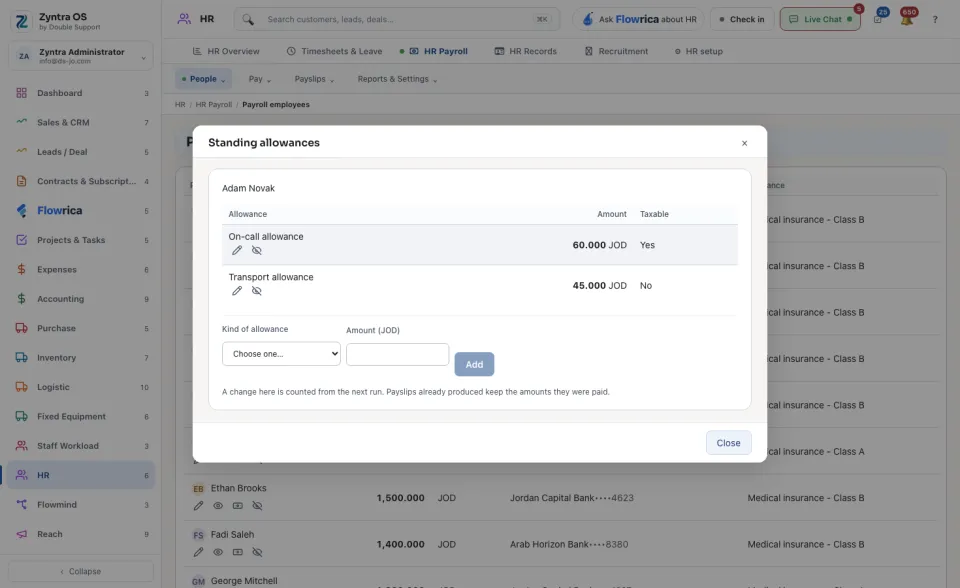The image size is (960, 588).
Task: Expand the Reports & Settings submenu
Action: (x=397, y=79)
